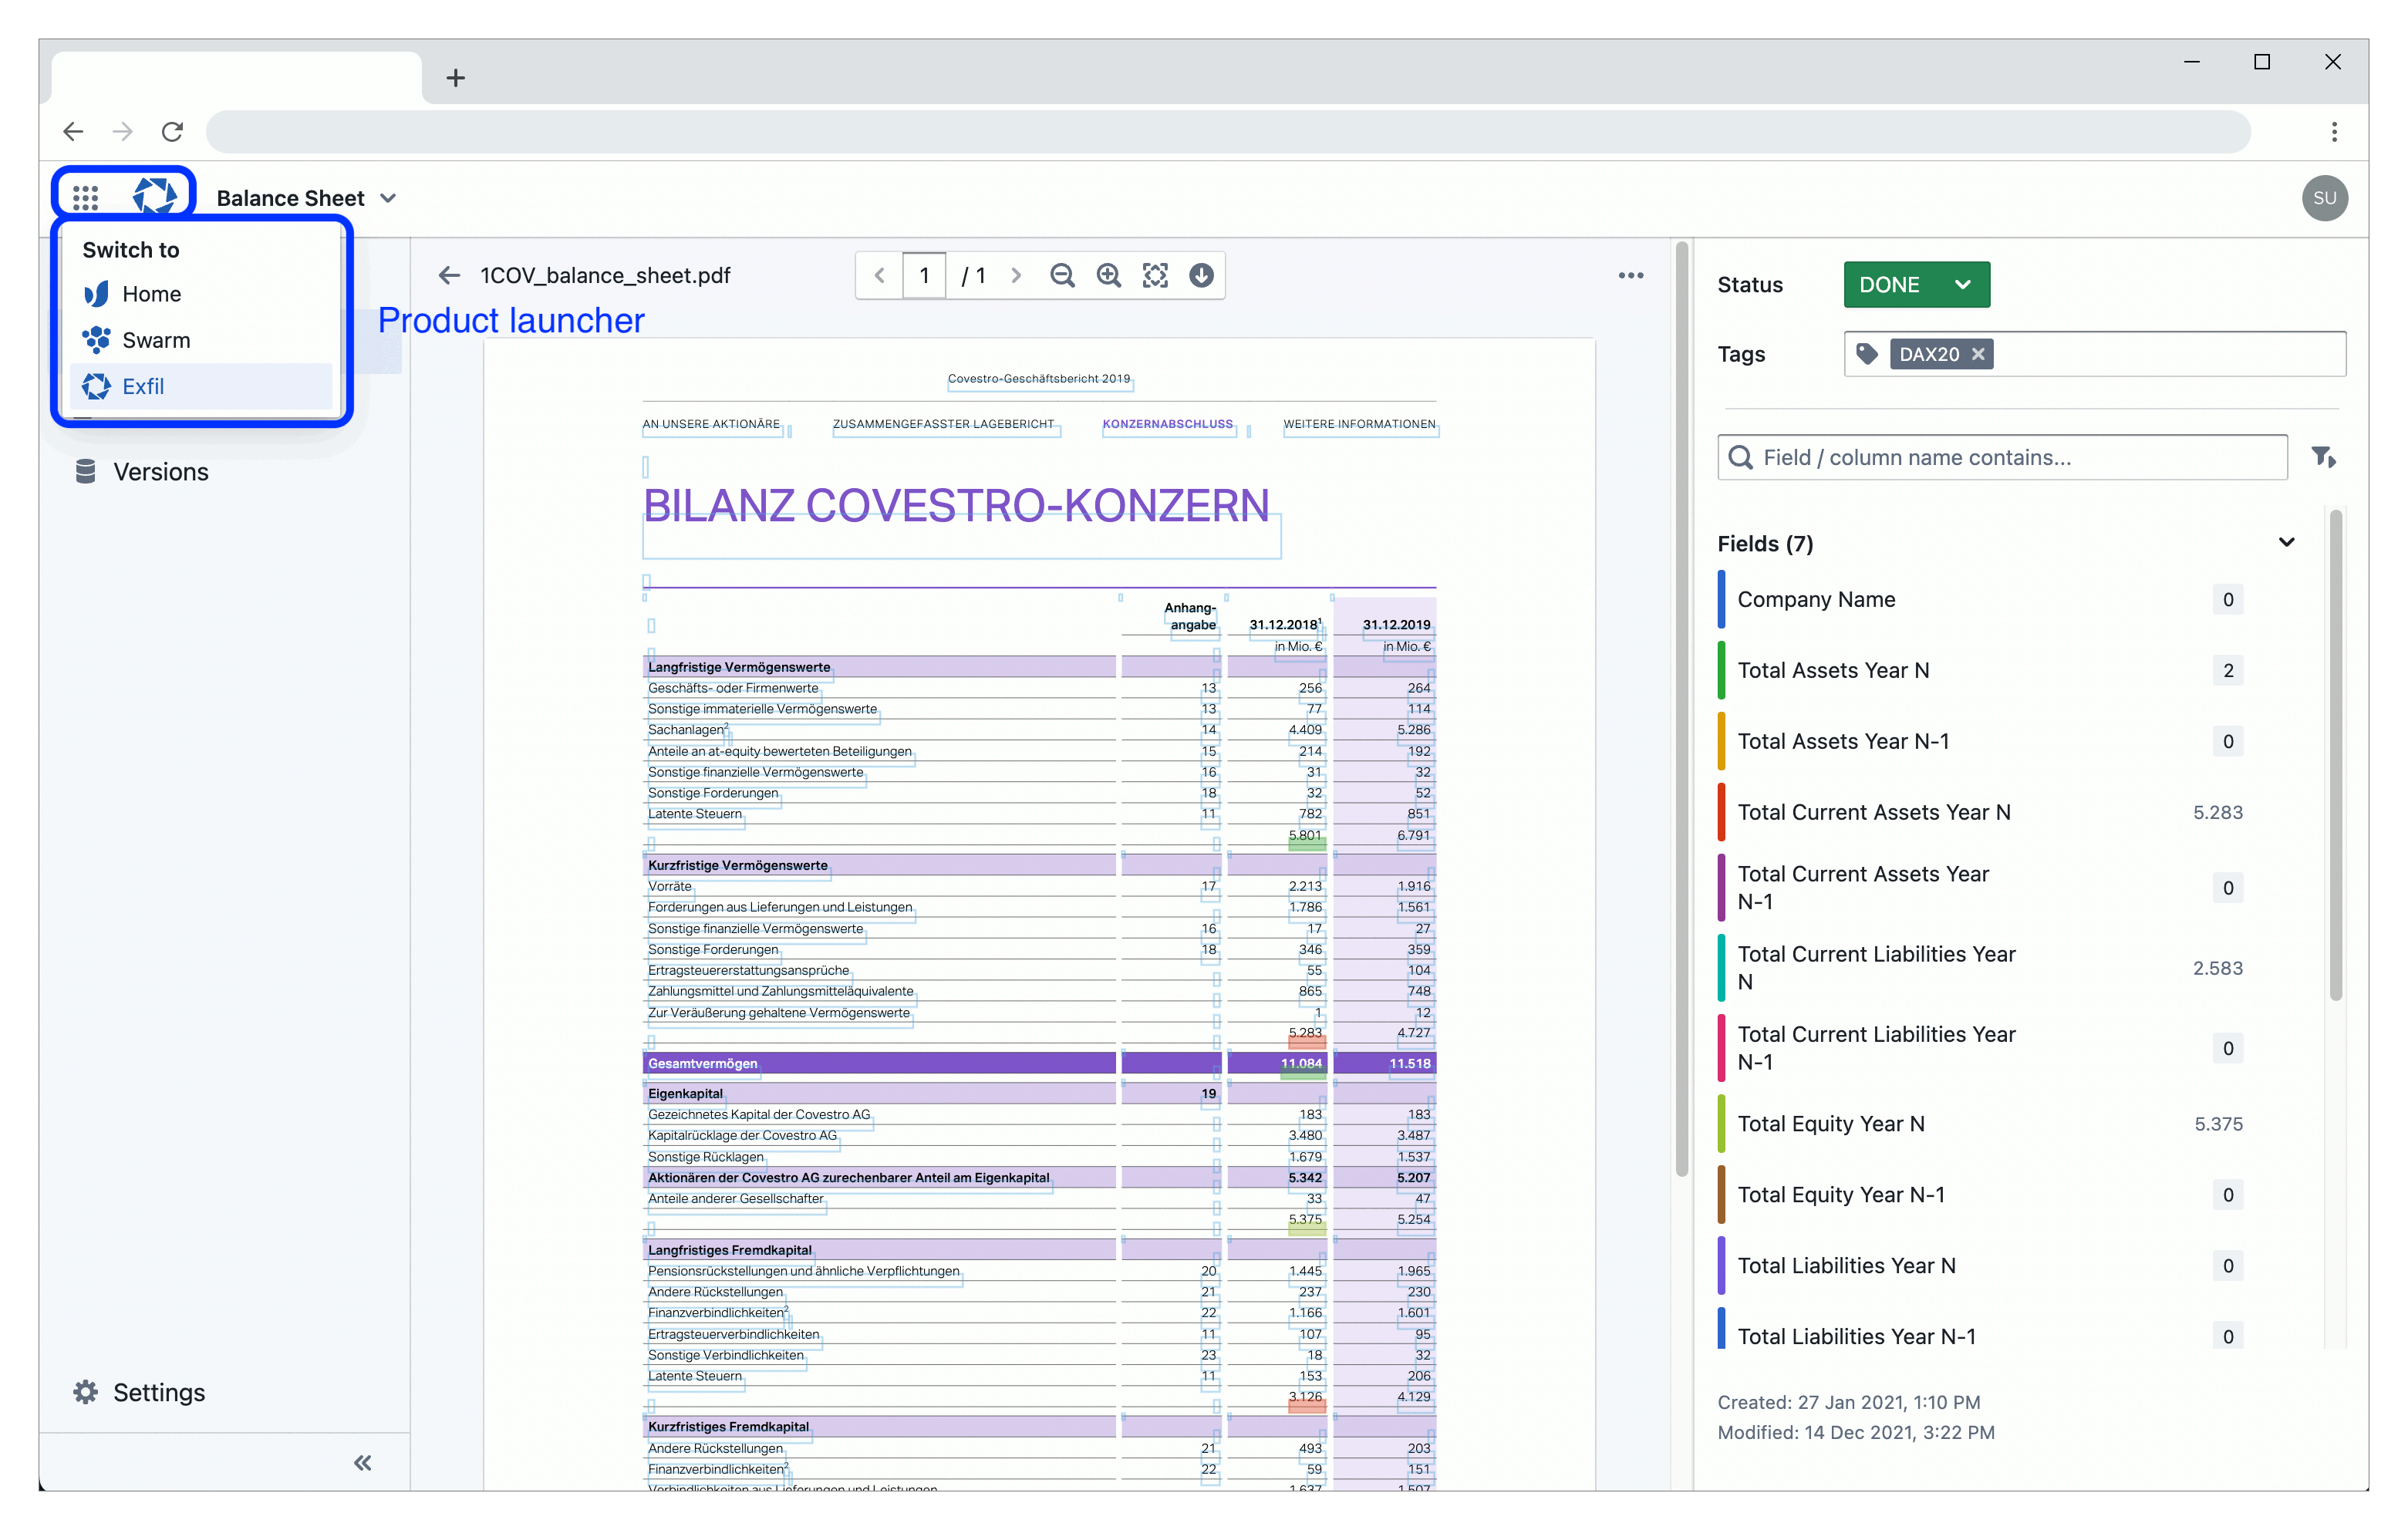This screenshot has height=1530, width=2408.
Task: Click ZUSAMMENGEFASSTER LAGEBERICHT heading
Action: click(943, 424)
